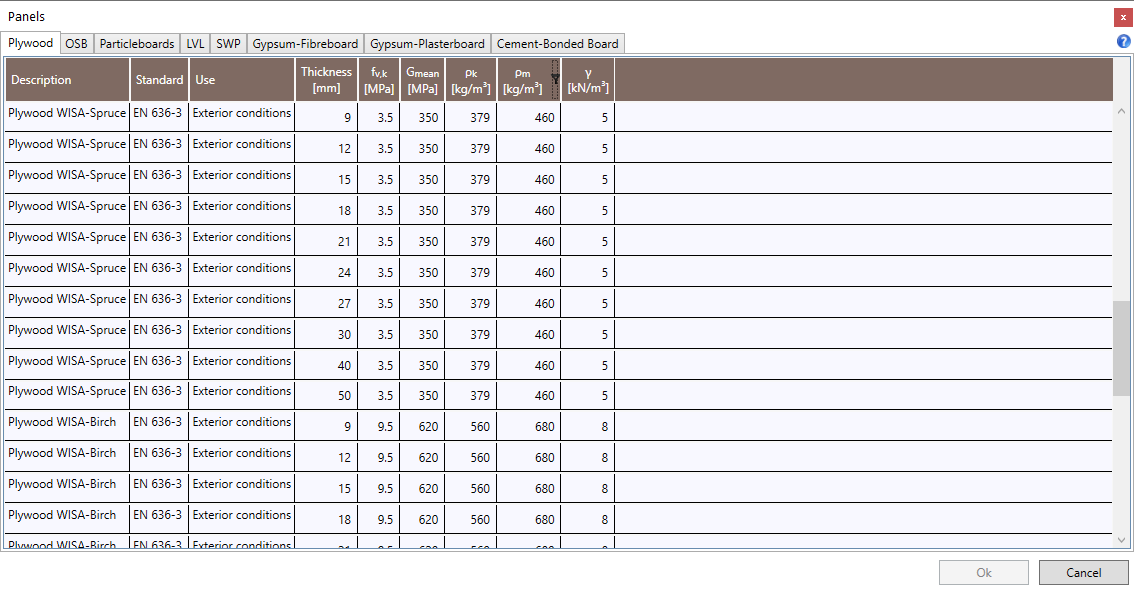
Task: Switch to Cement-Bonded Board tab
Action: (558, 43)
